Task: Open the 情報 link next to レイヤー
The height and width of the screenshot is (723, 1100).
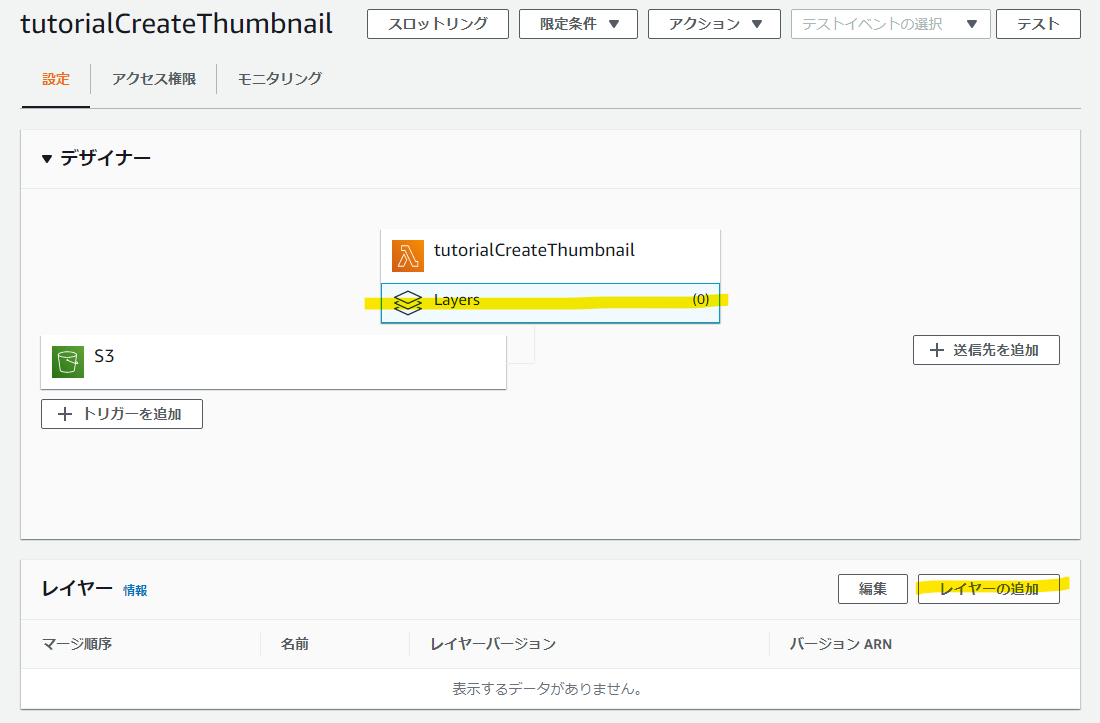Action: tap(135, 590)
